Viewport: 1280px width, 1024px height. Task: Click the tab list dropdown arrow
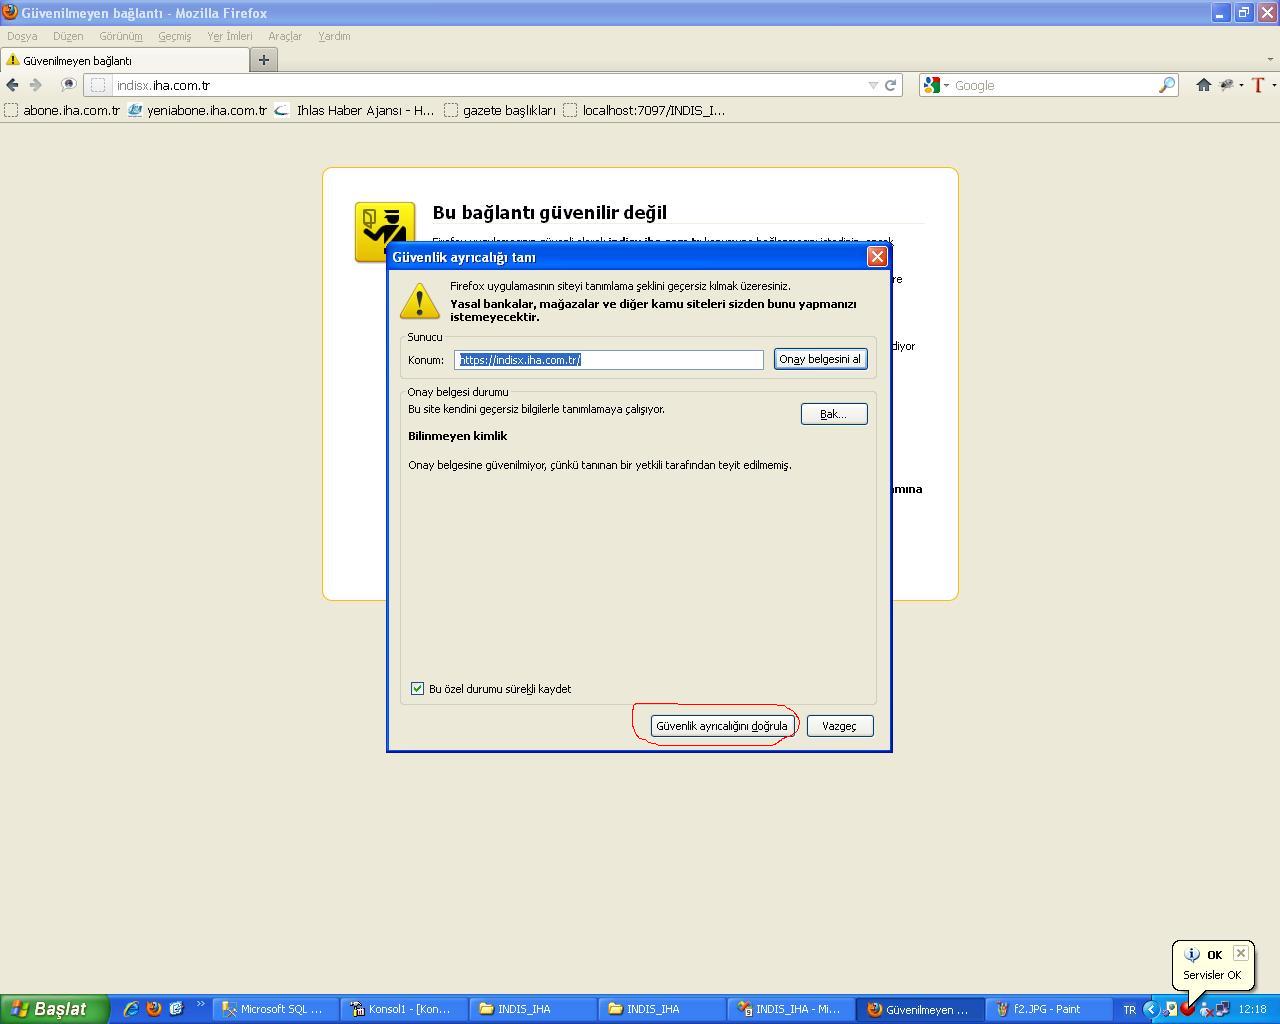(1270, 60)
